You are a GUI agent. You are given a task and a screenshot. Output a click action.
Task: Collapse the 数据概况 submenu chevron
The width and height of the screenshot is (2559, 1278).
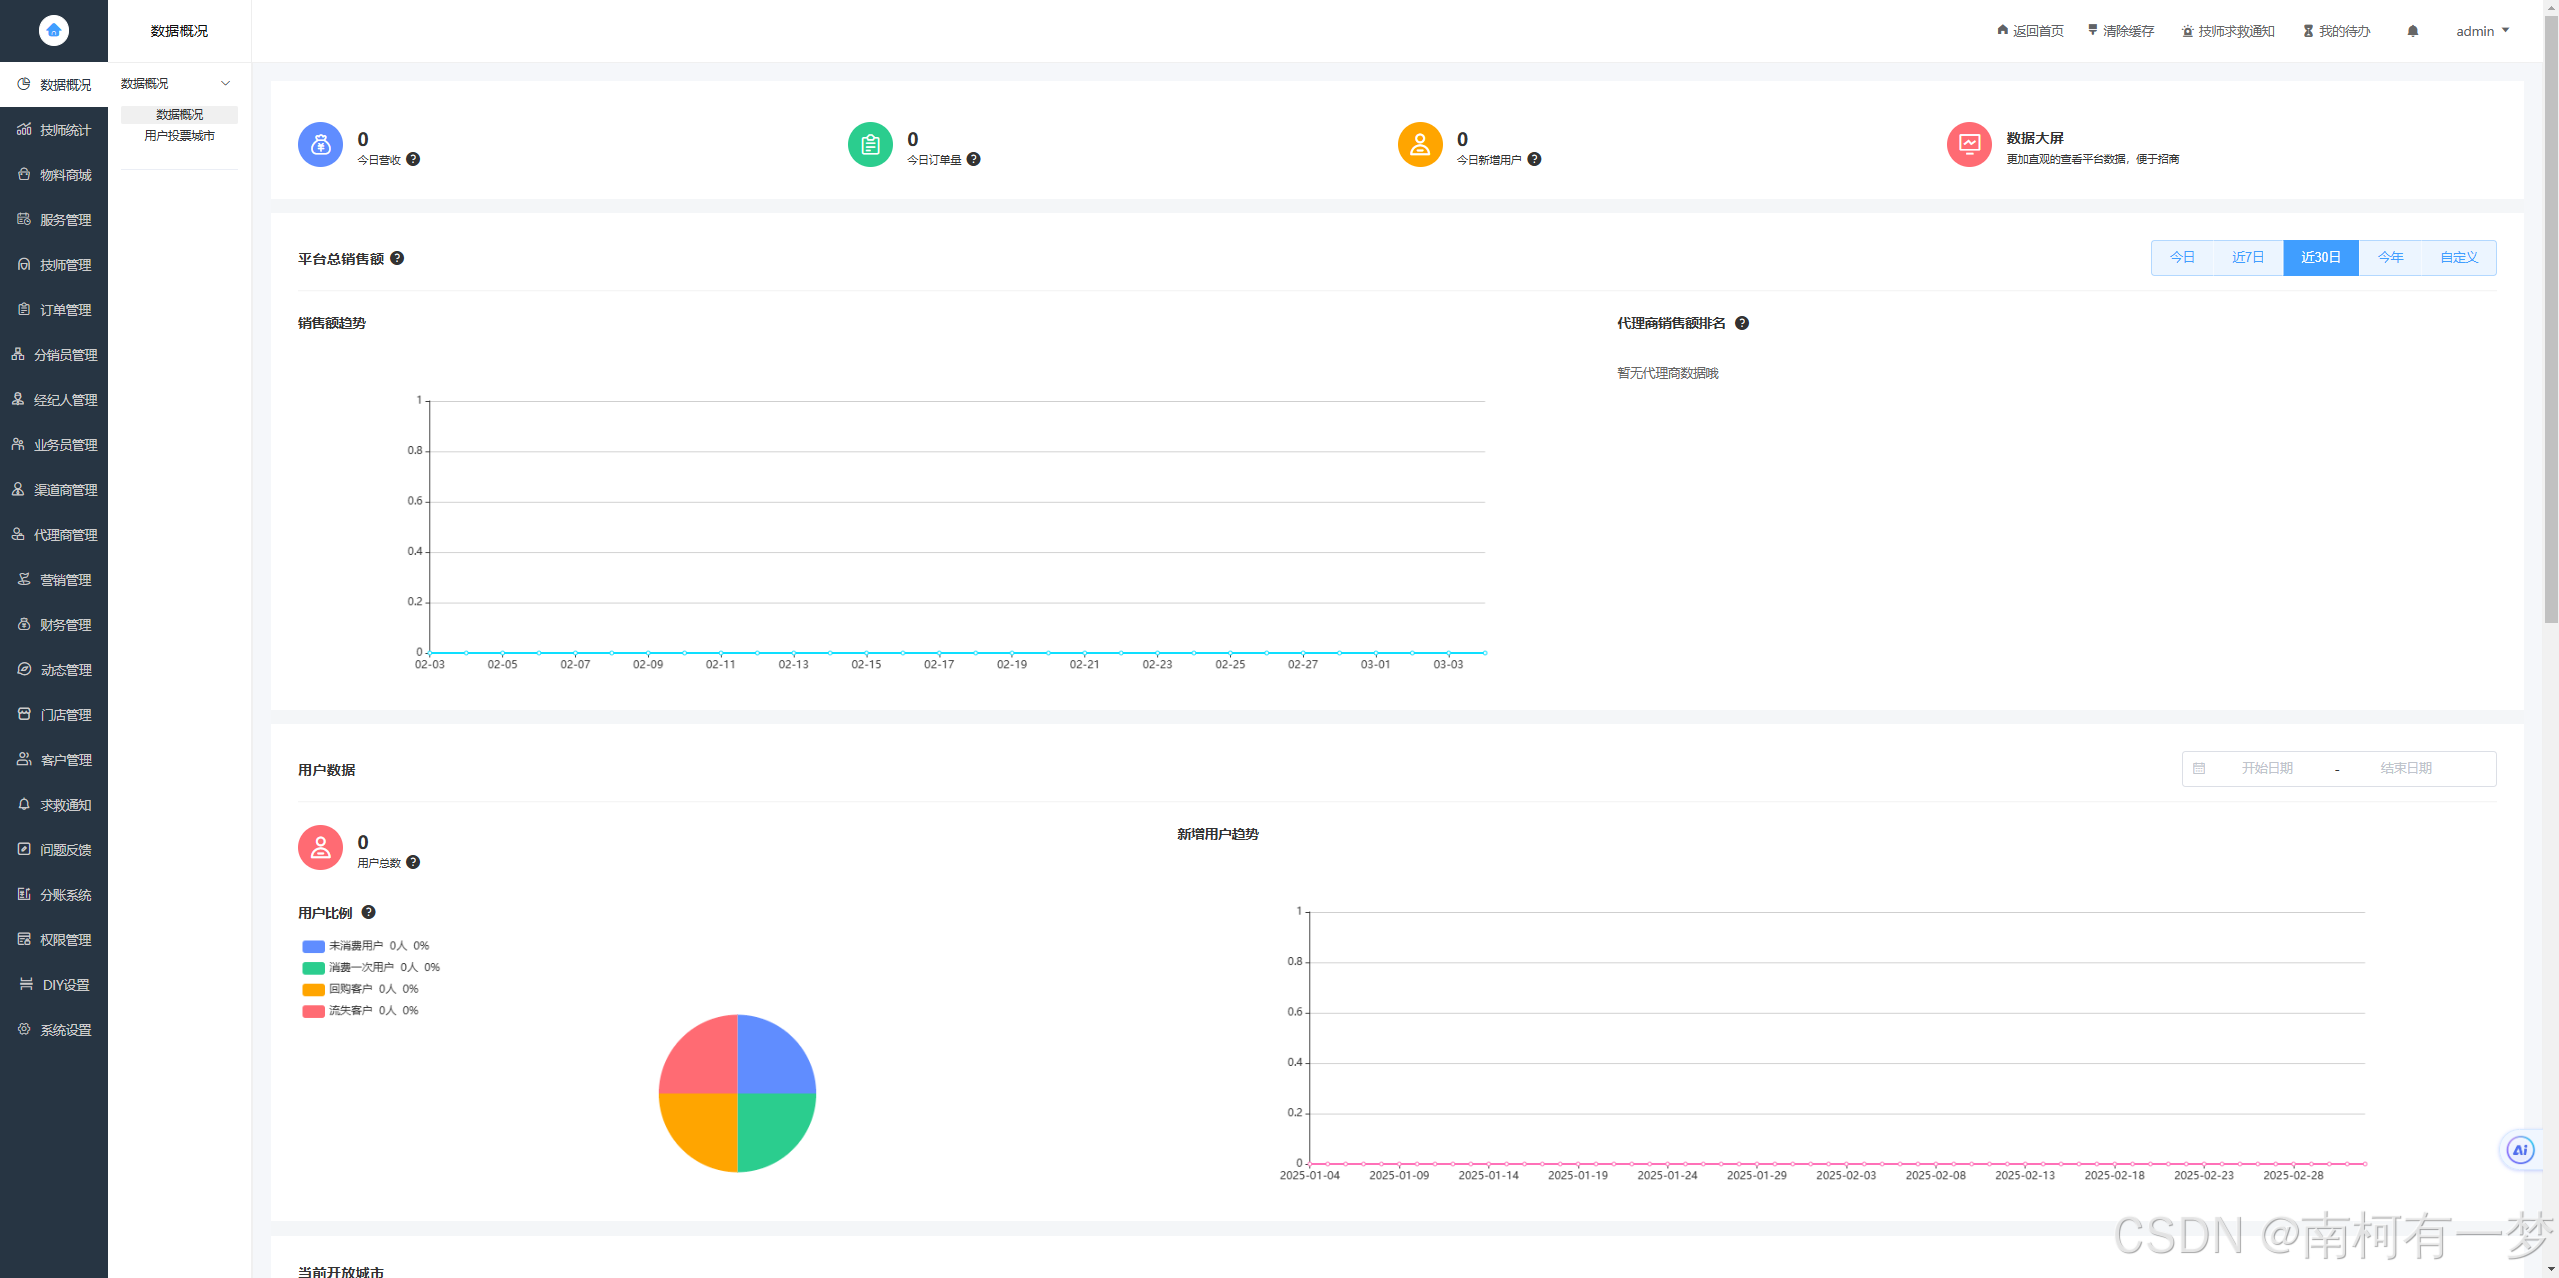point(226,83)
